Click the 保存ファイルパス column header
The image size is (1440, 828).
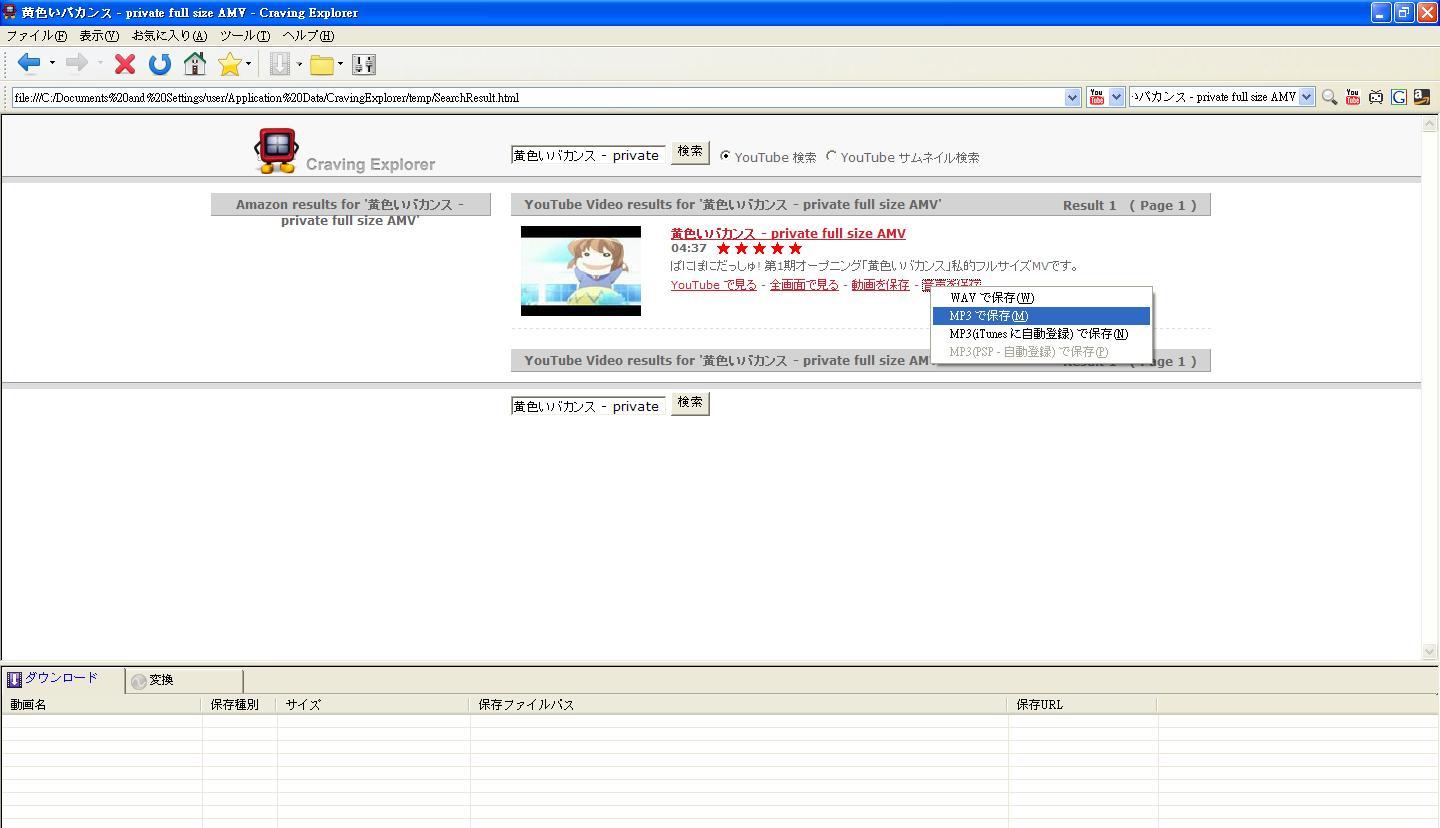tap(739, 705)
